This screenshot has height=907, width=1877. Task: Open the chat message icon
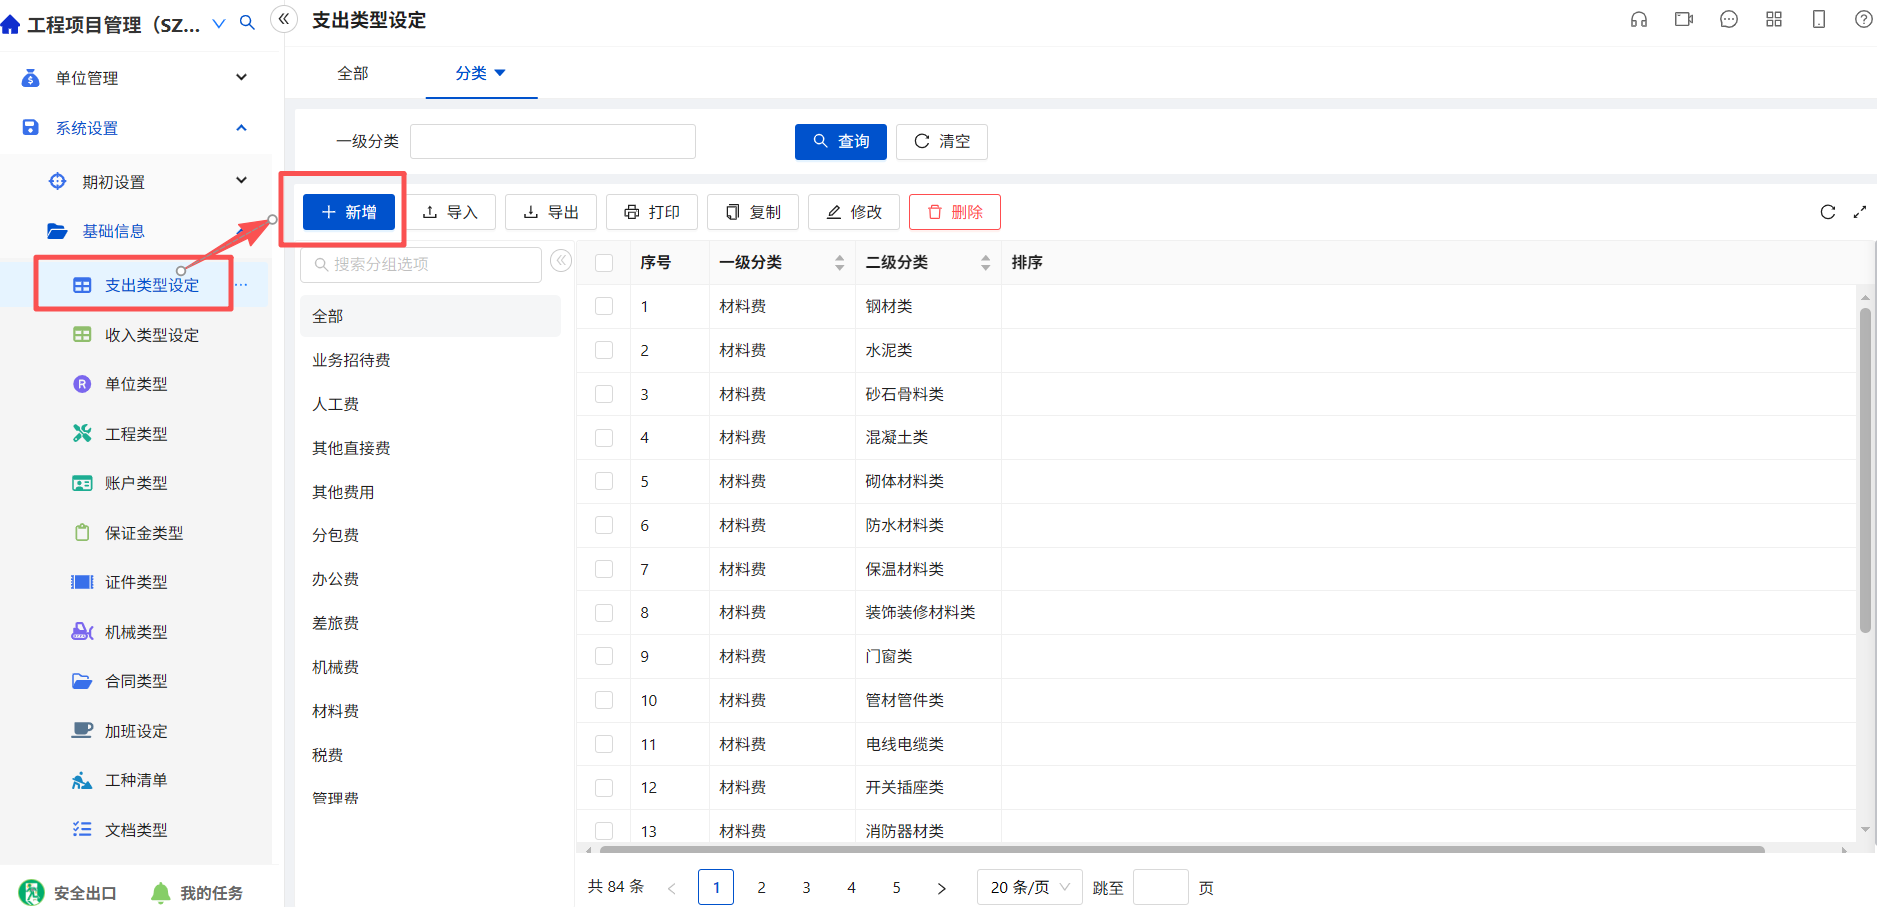[x=1729, y=19]
